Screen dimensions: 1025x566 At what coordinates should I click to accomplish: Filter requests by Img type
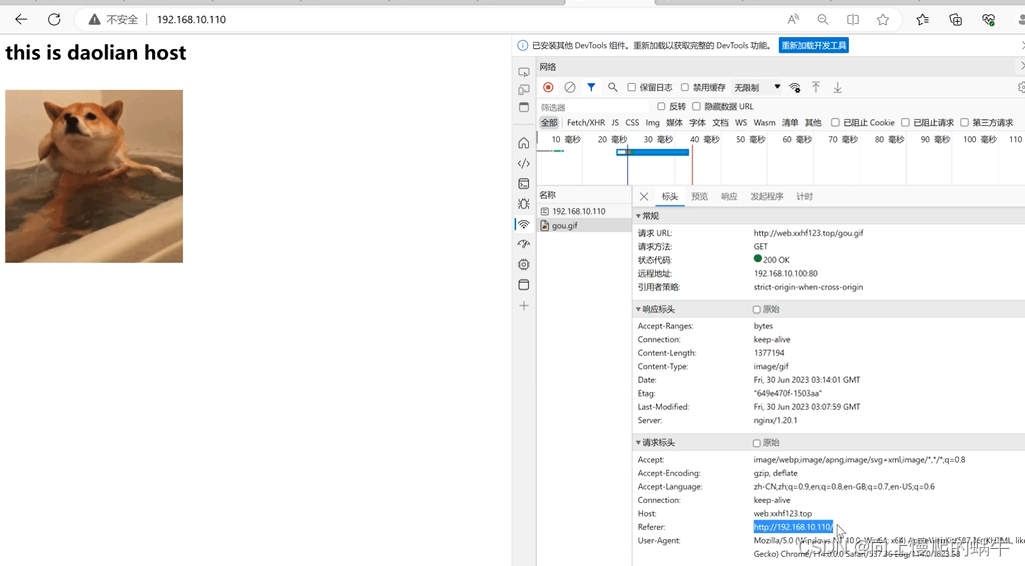652,122
